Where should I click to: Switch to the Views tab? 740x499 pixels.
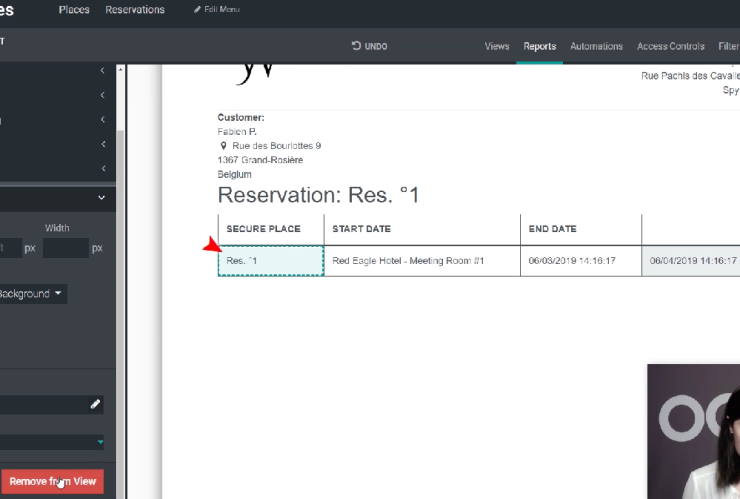(x=497, y=46)
